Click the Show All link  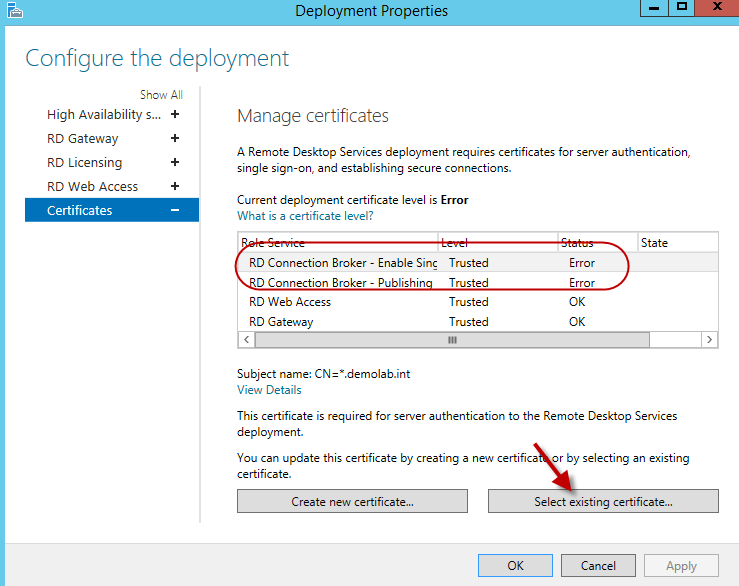[x=161, y=95]
